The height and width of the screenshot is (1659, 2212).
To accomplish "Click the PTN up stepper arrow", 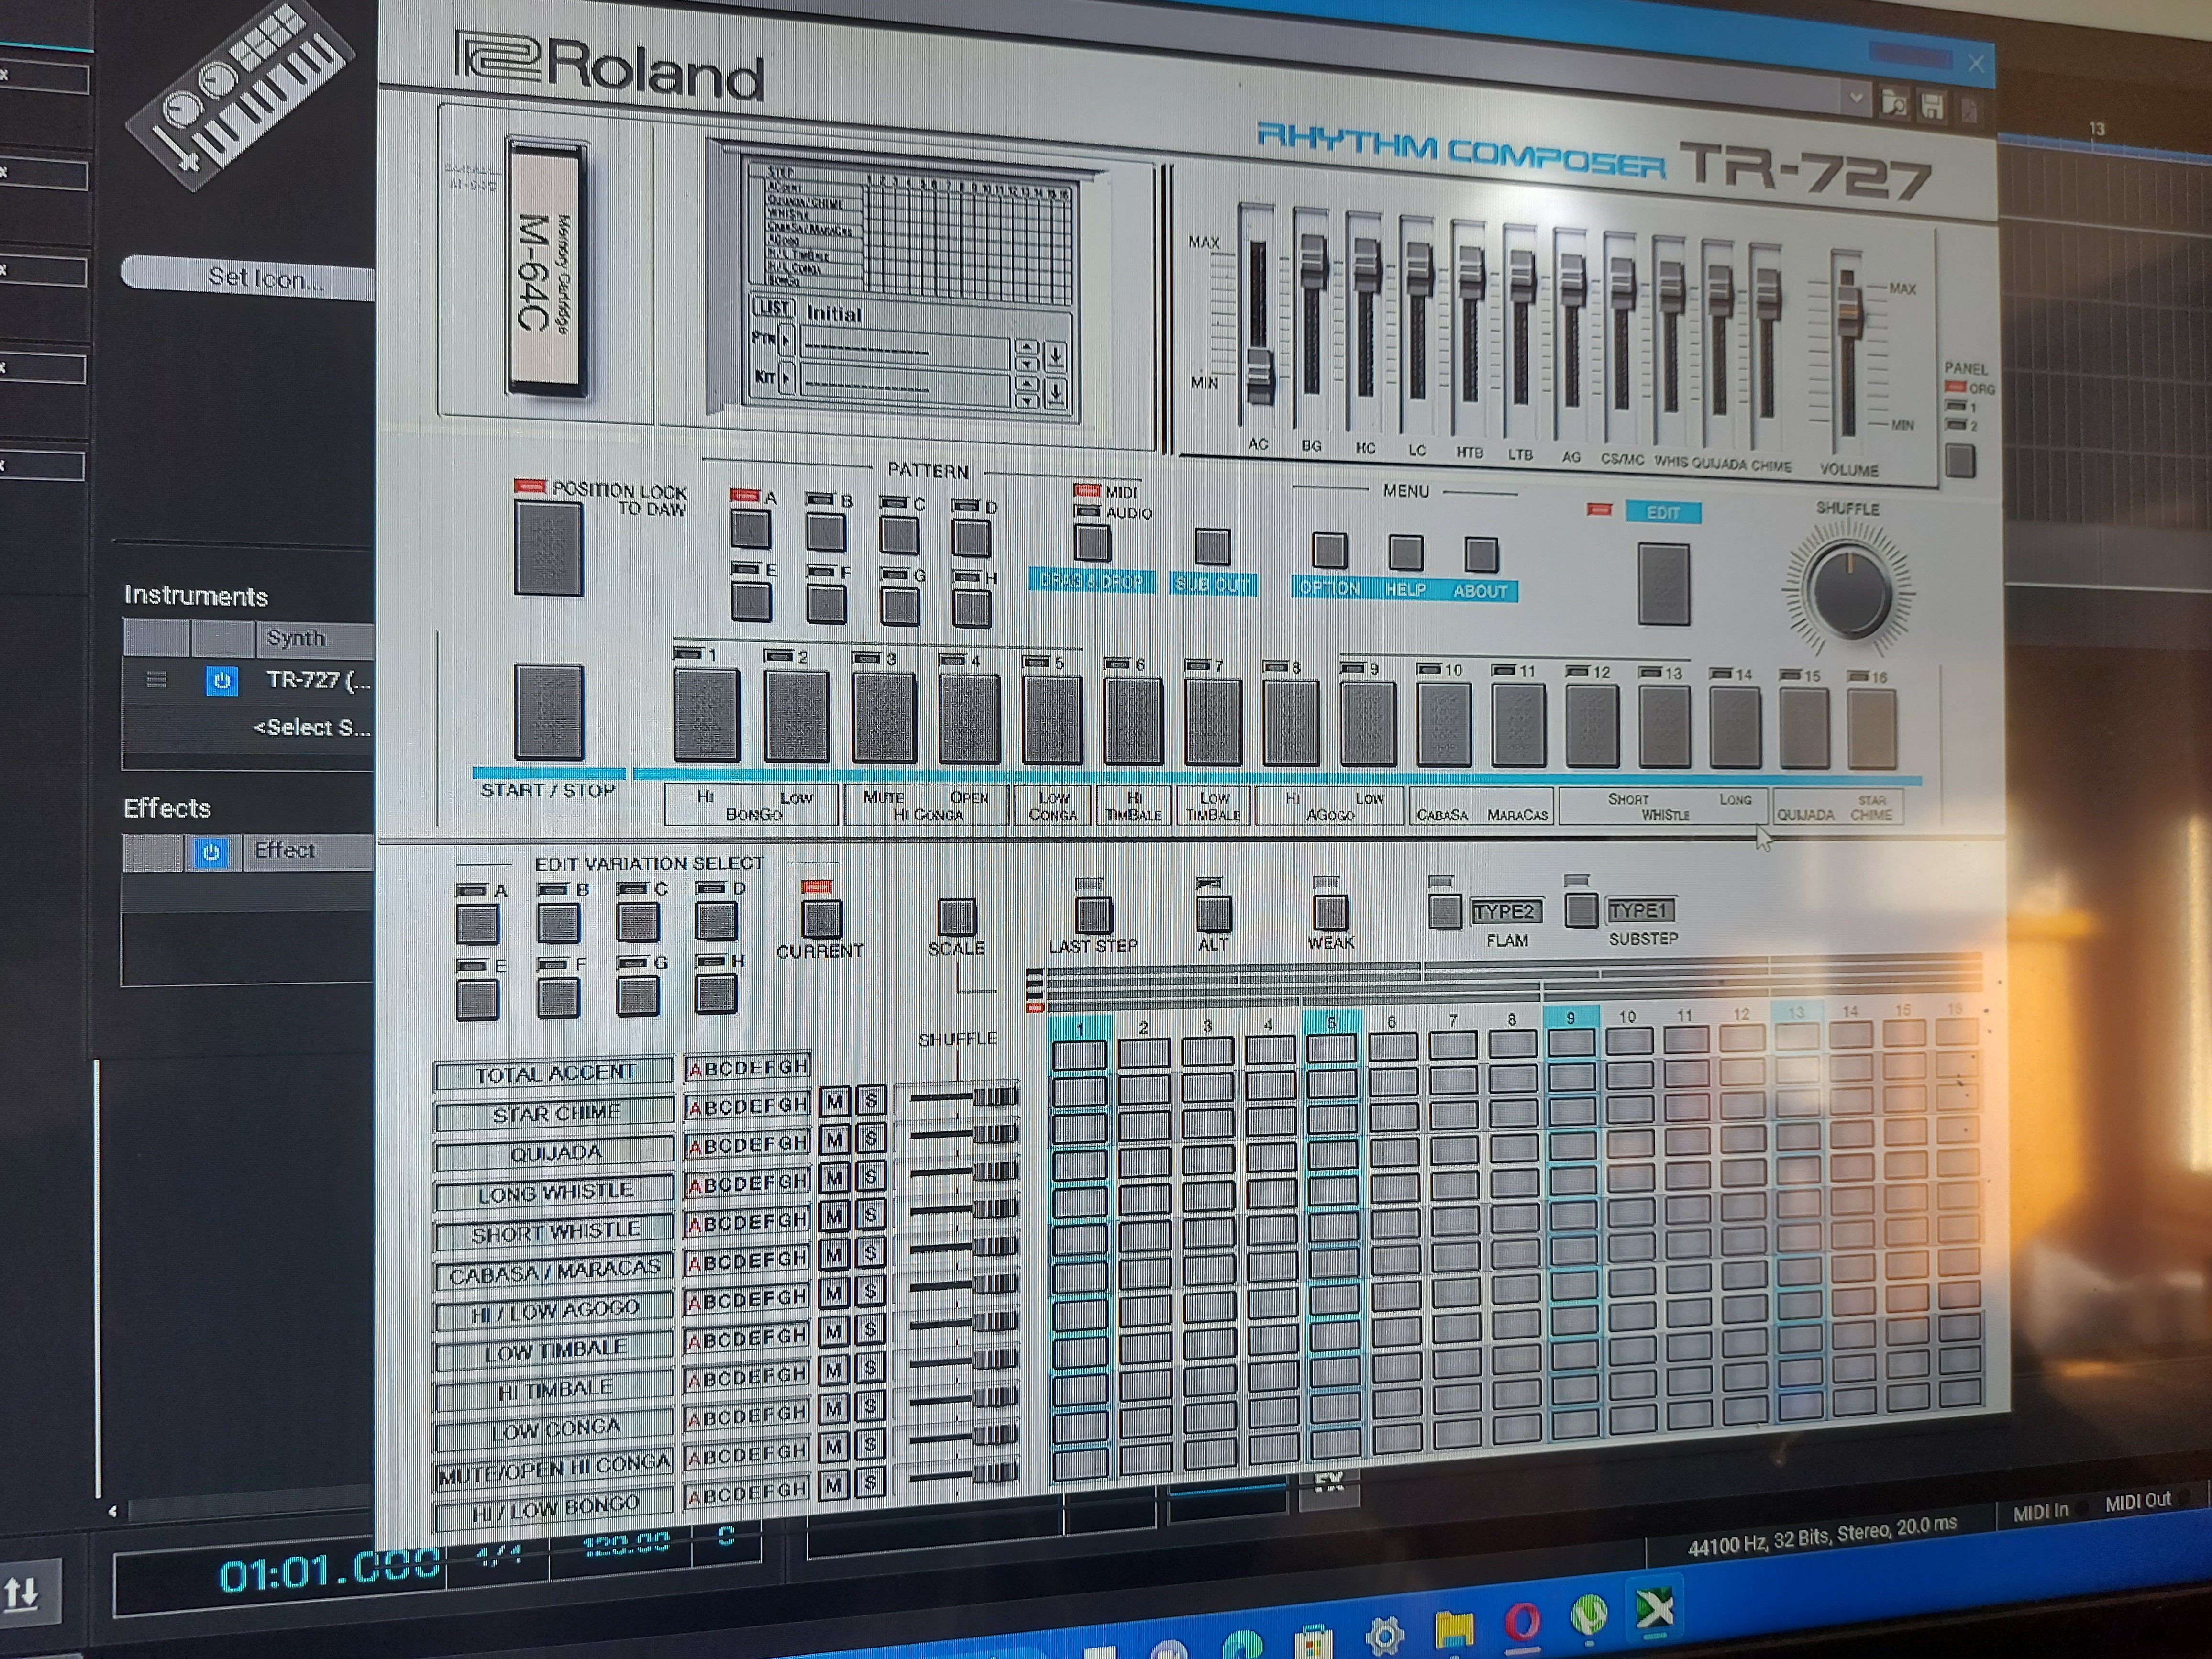I will click(x=1026, y=347).
